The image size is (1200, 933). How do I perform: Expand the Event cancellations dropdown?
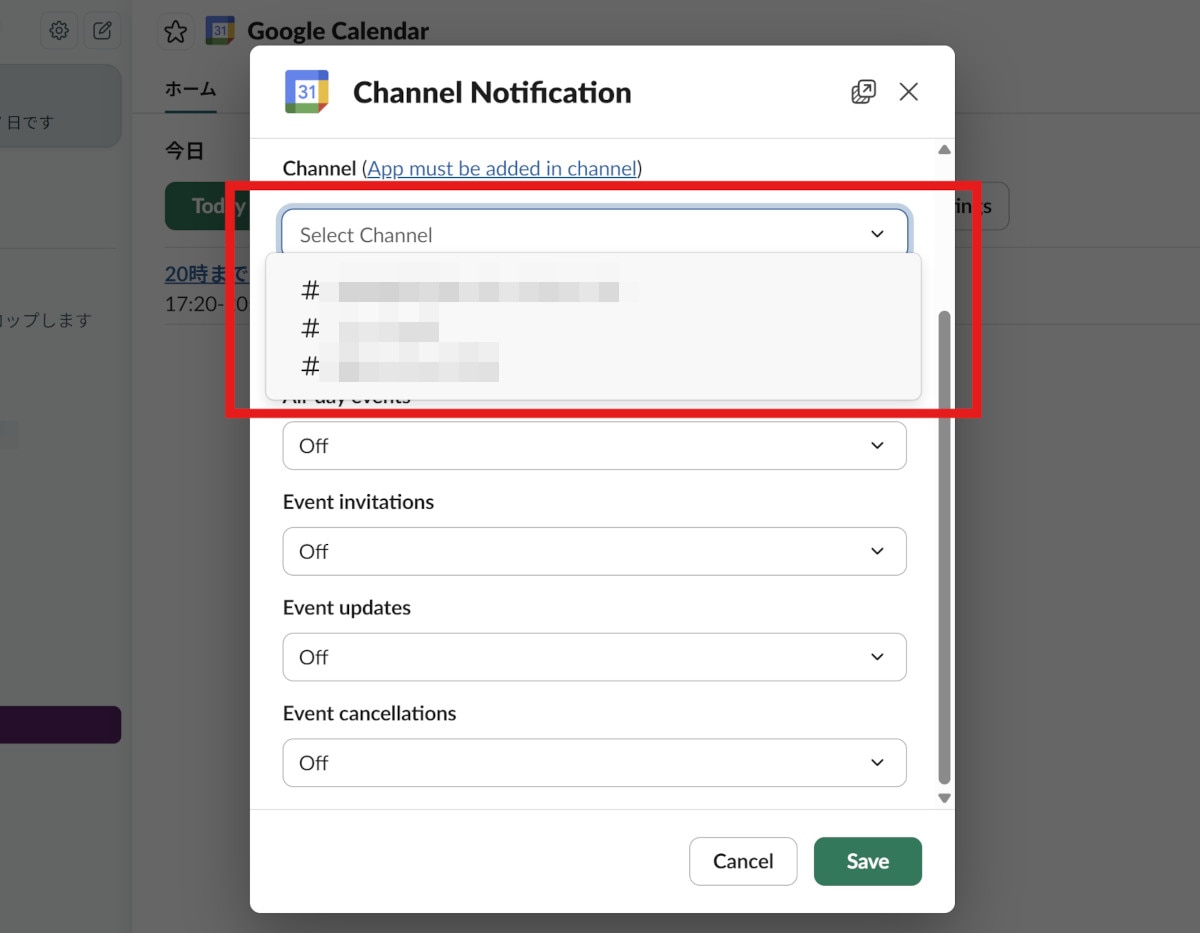[x=594, y=763]
